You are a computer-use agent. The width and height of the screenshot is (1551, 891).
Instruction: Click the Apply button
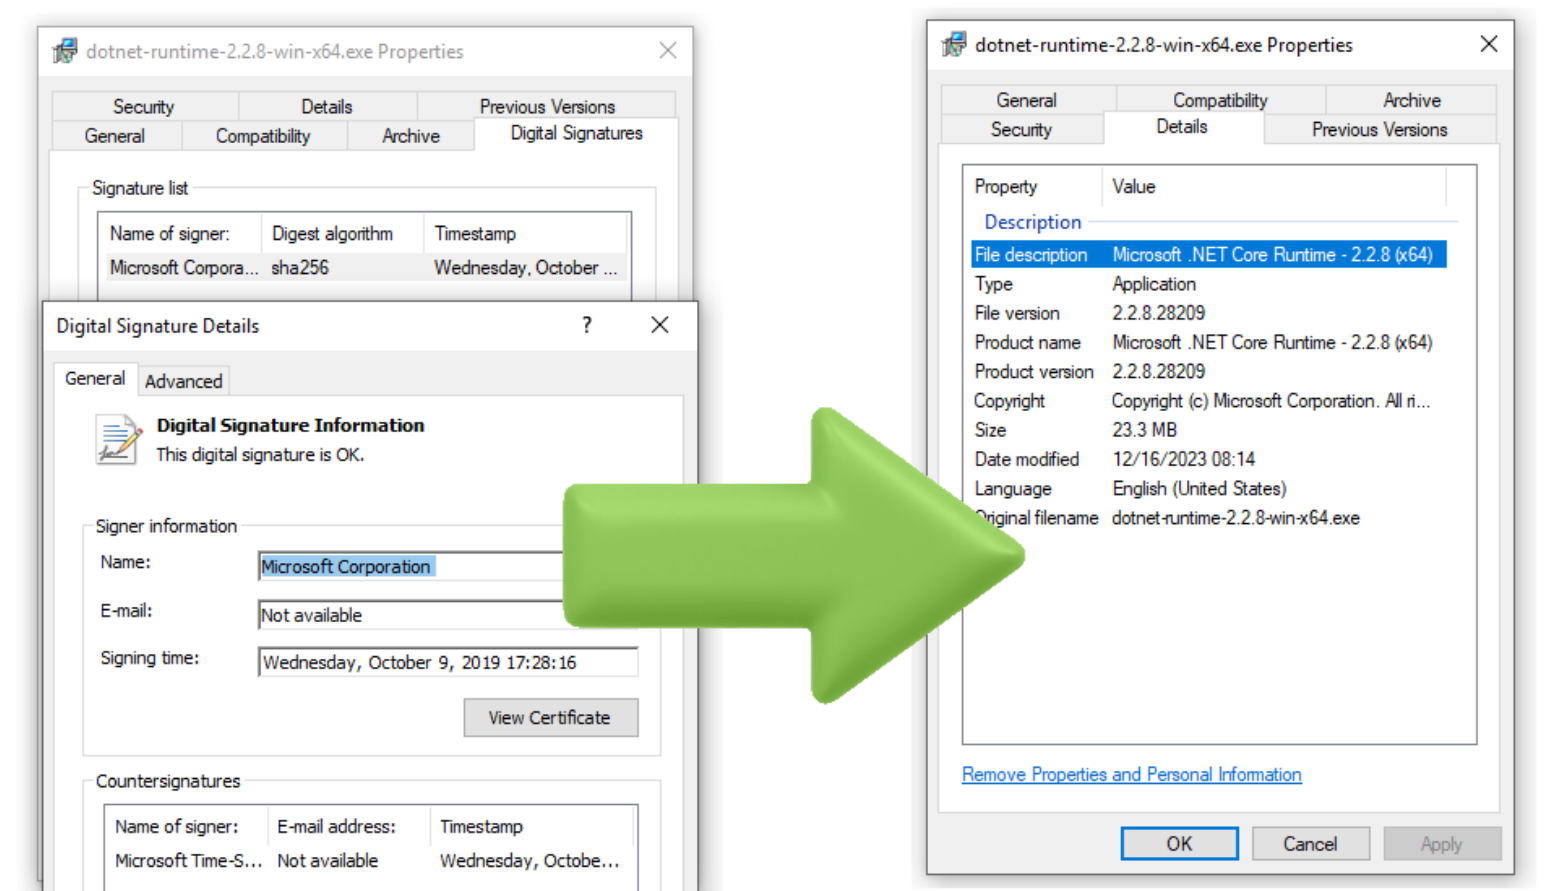(1443, 843)
